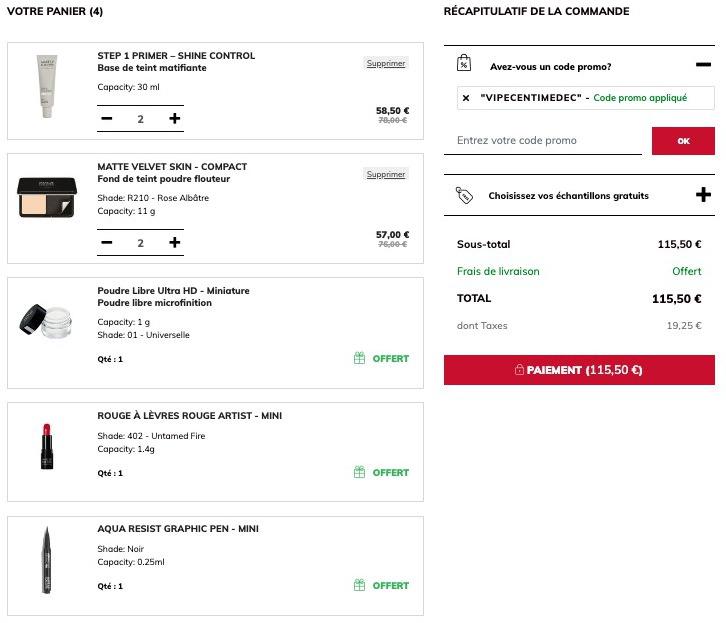The height and width of the screenshot is (623, 726).
Task: Decrease quantity of Matte Velvet Skin compact
Action: (107, 243)
